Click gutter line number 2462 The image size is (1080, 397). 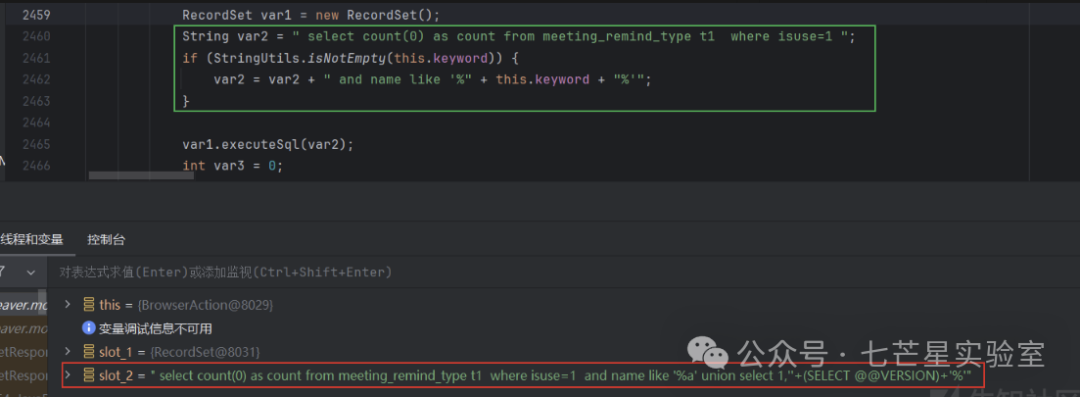click(36, 79)
